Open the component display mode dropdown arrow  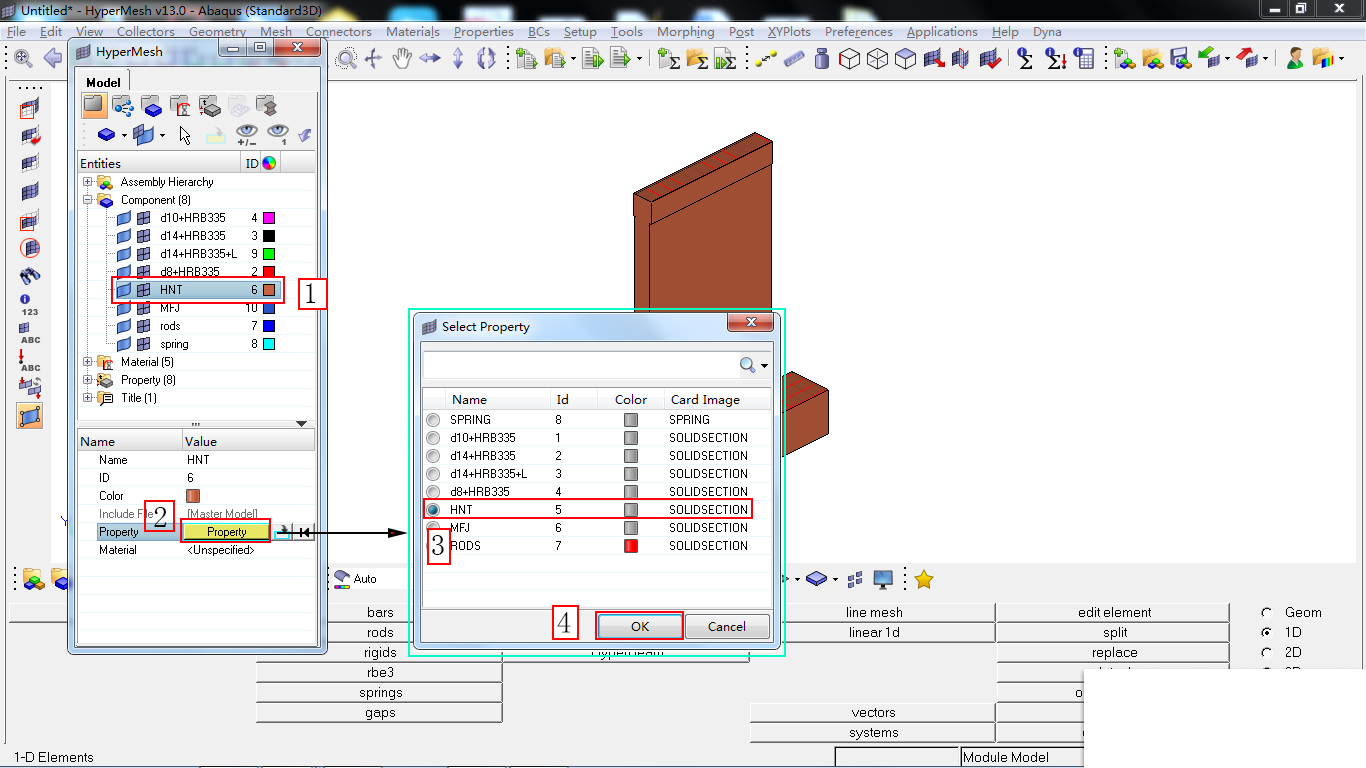(x=124, y=135)
